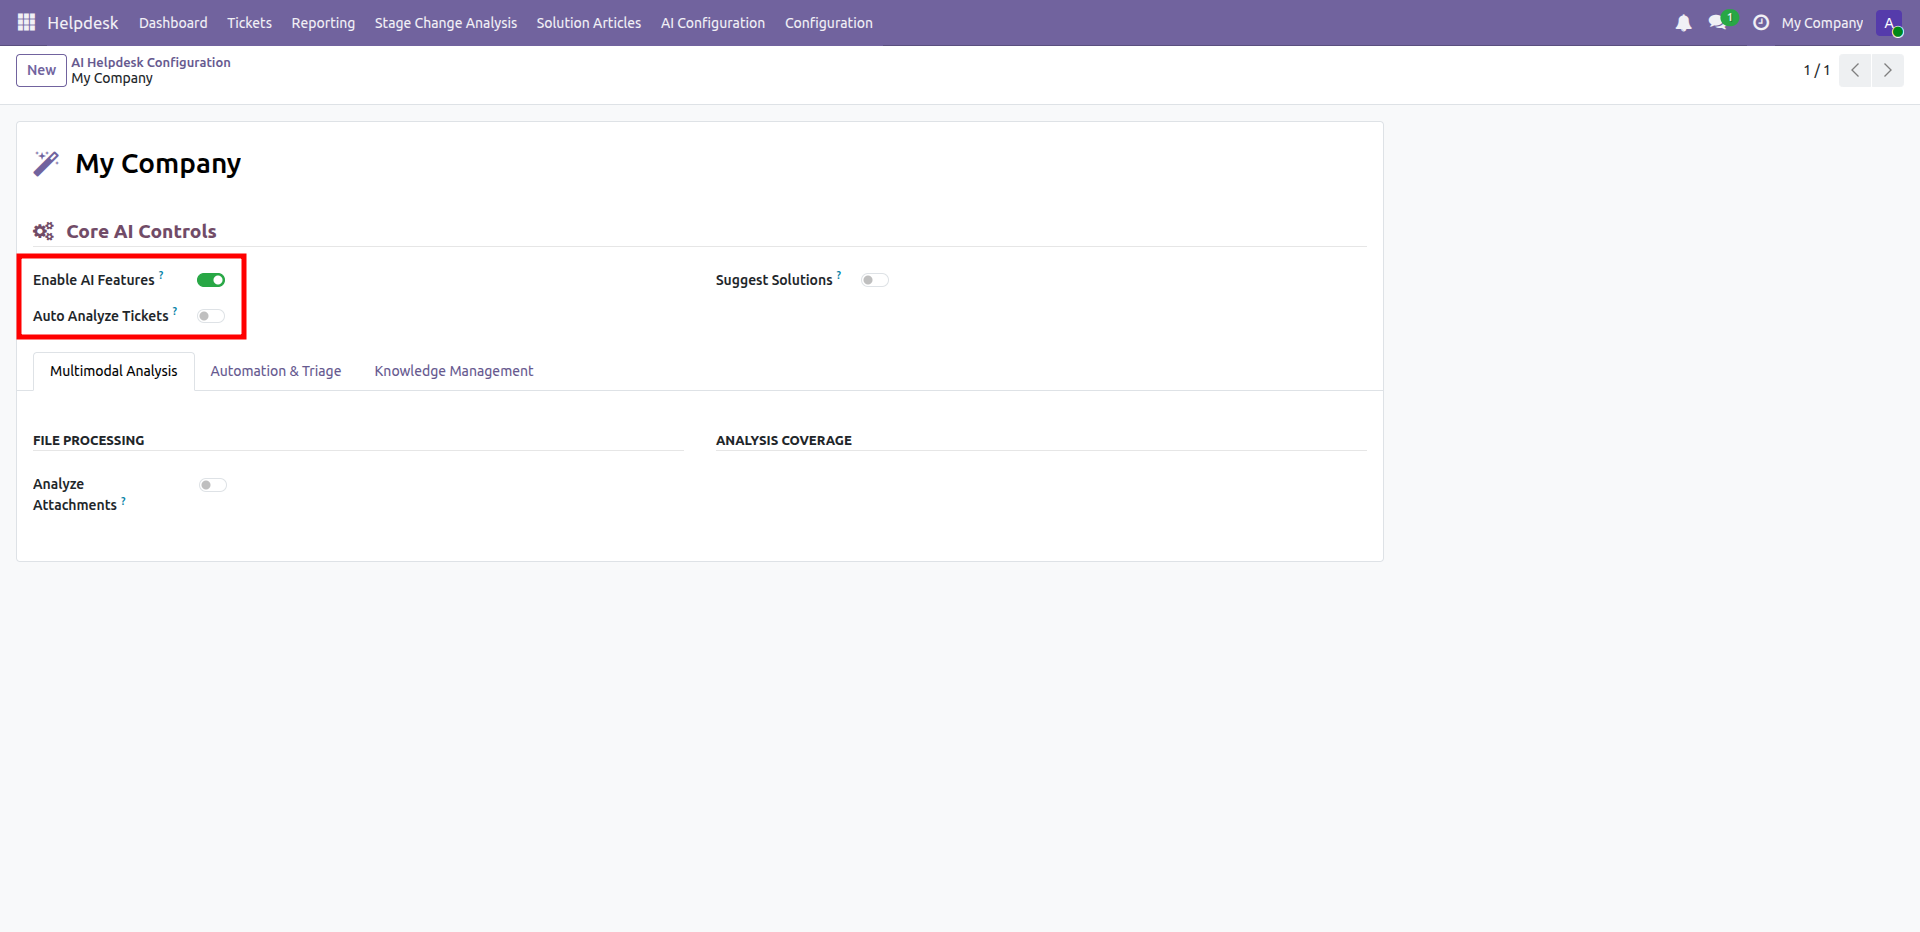Open the Reporting dropdown menu
This screenshot has height=932, width=1920.
click(323, 22)
